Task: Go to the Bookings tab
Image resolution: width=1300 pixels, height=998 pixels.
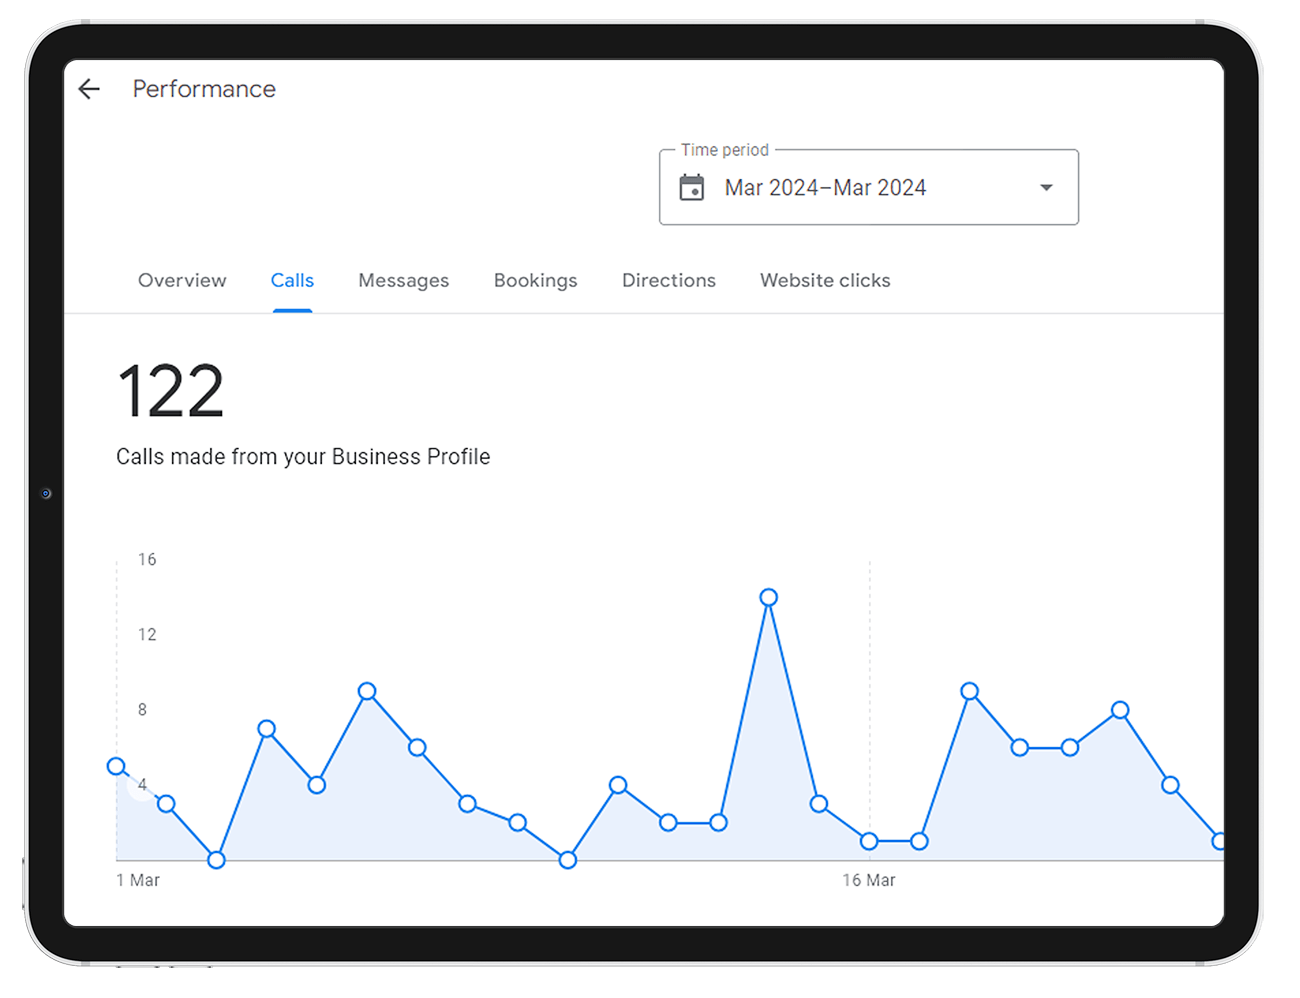Action: tap(536, 281)
